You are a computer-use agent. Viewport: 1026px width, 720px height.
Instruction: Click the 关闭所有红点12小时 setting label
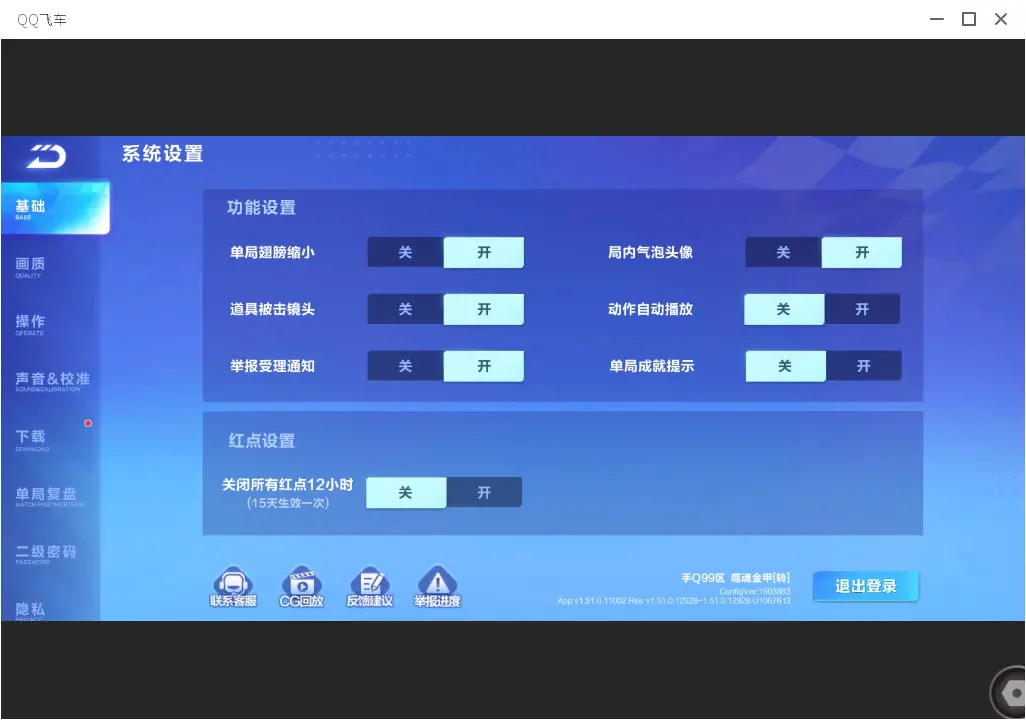pyautogui.click(x=287, y=485)
